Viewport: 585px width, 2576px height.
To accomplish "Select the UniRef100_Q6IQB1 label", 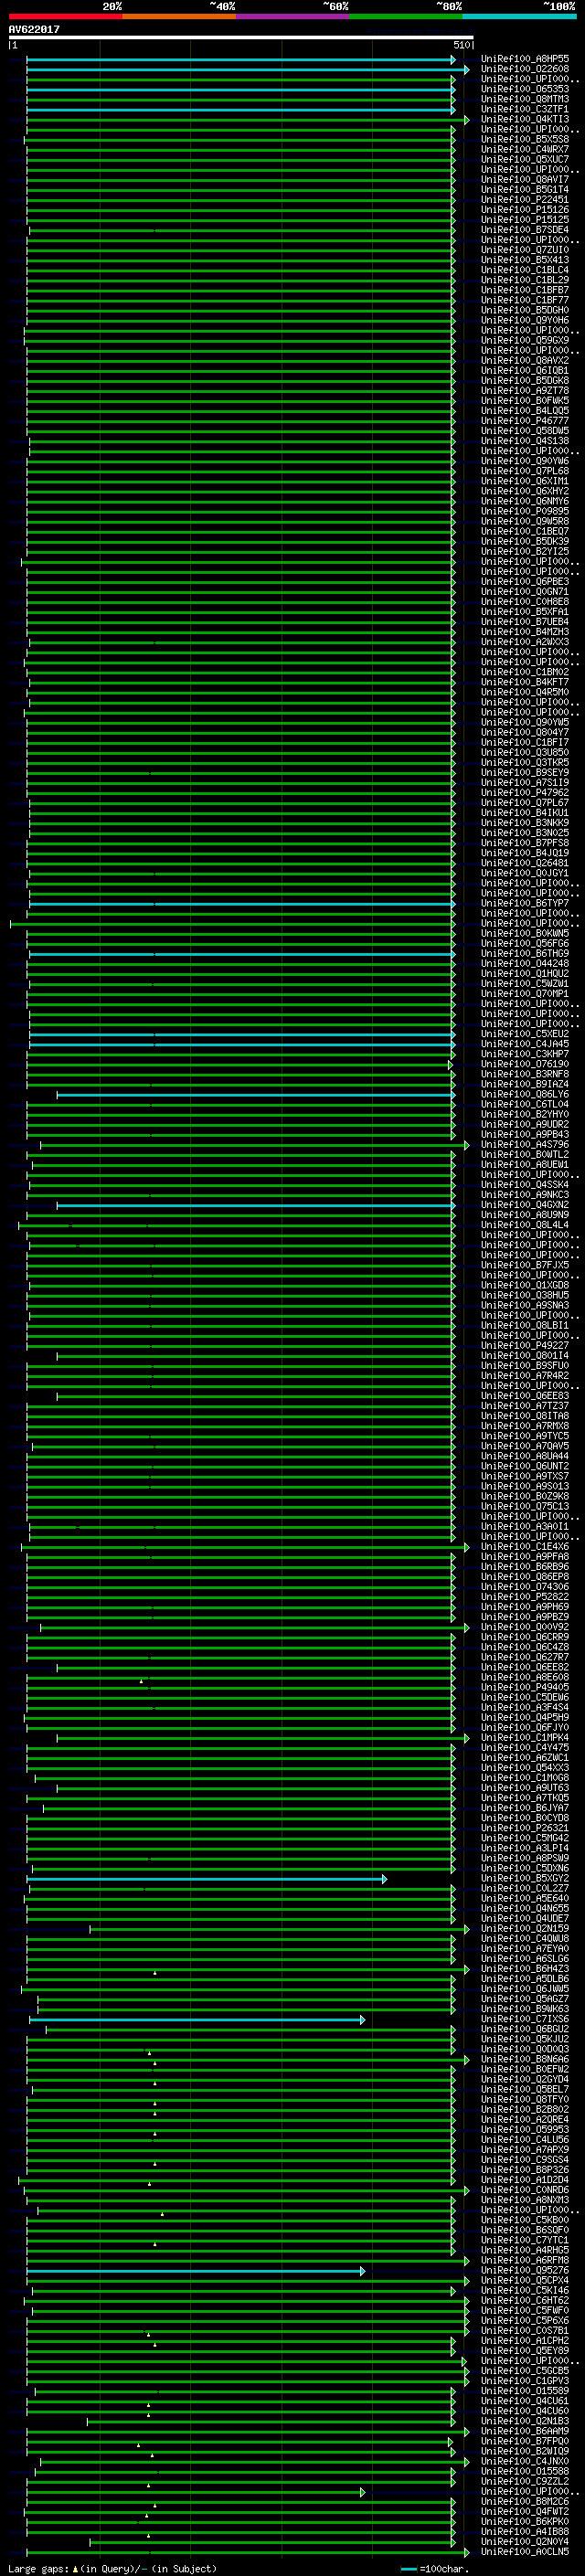I will (525, 370).
